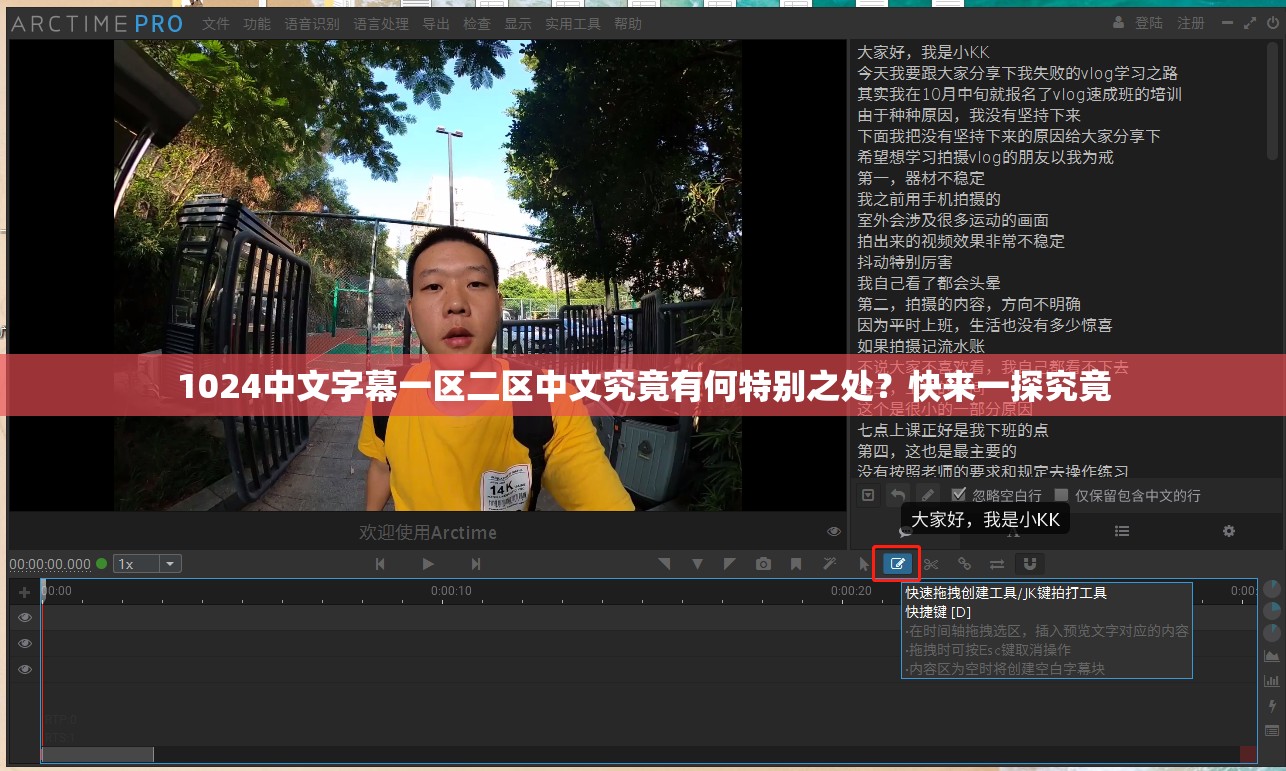Click the area chart icon in right sidebar

click(1272, 656)
